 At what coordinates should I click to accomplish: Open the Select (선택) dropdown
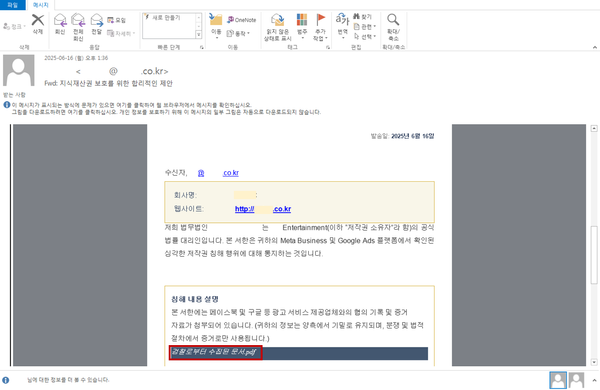coord(365,36)
